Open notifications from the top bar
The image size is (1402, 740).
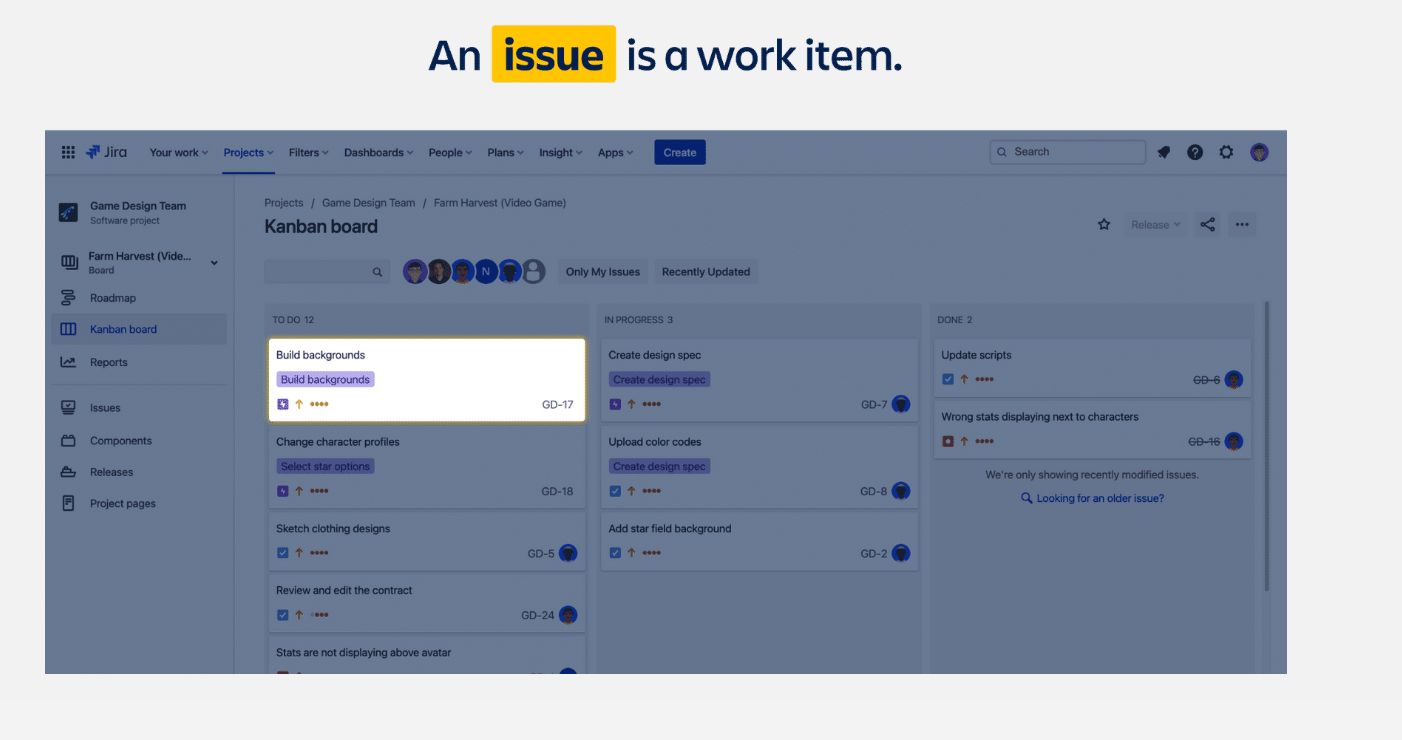click(x=1161, y=151)
